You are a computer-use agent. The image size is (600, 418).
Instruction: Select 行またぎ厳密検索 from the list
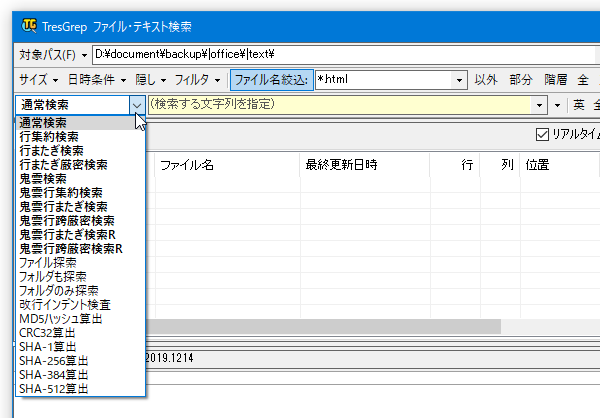coord(80,165)
